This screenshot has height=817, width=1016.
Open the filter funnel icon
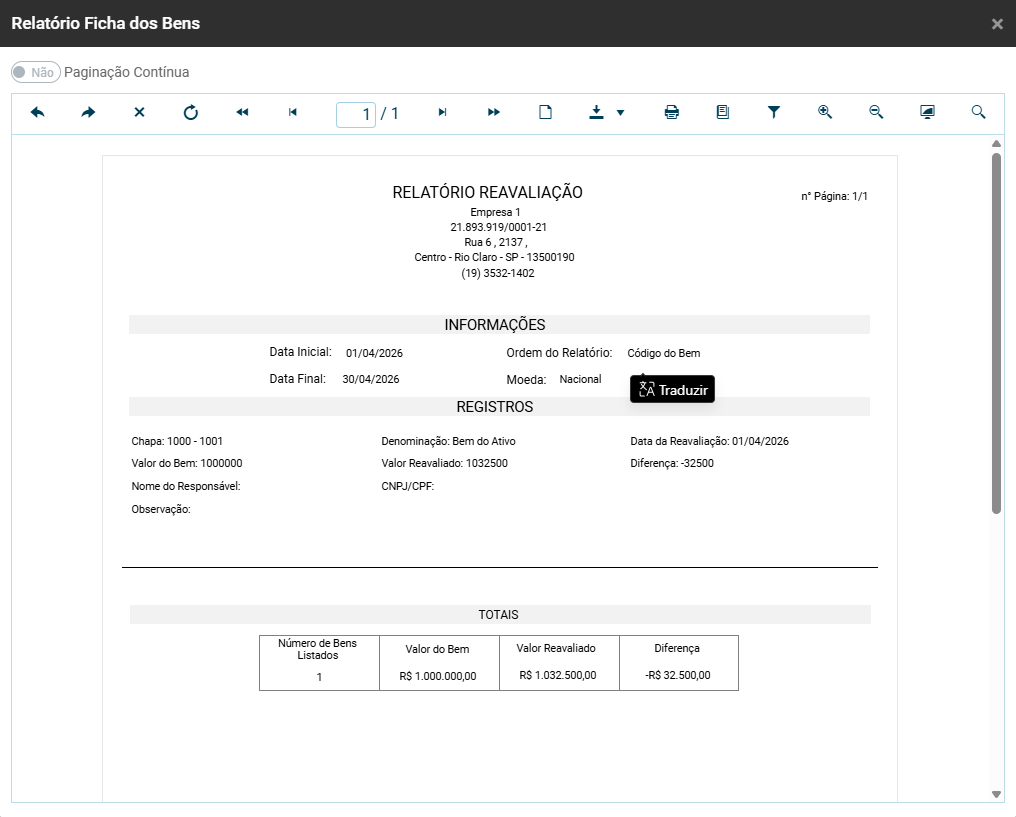coord(774,113)
